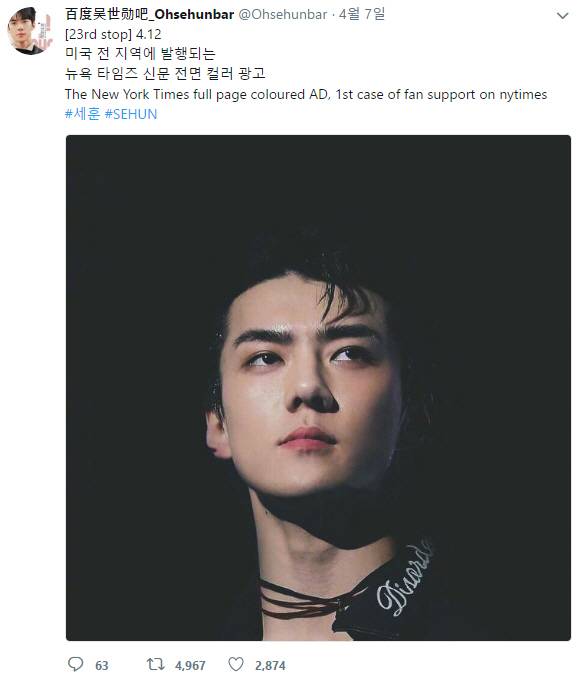Click the Dinerds logo on photo collar
Viewport: 580px width, 679px height.
(x=404, y=578)
